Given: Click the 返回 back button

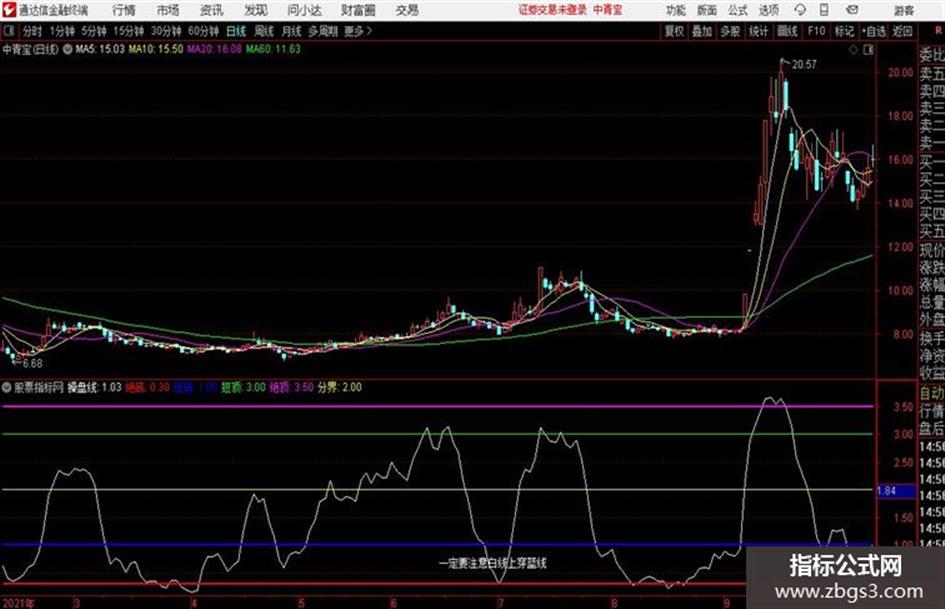Looking at the screenshot, I should click(902, 31).
